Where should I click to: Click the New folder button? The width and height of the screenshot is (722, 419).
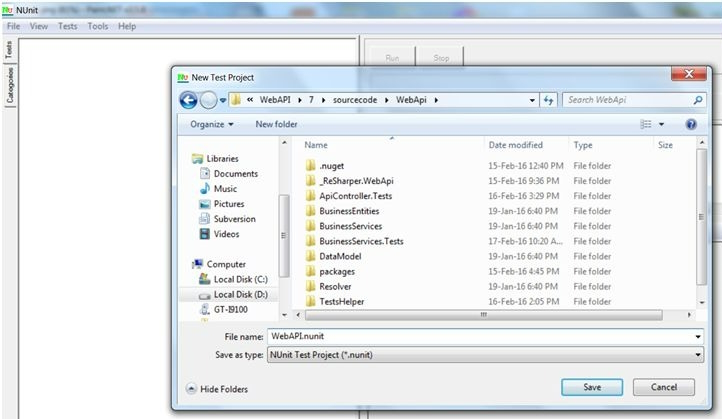[x=276, y=124]
